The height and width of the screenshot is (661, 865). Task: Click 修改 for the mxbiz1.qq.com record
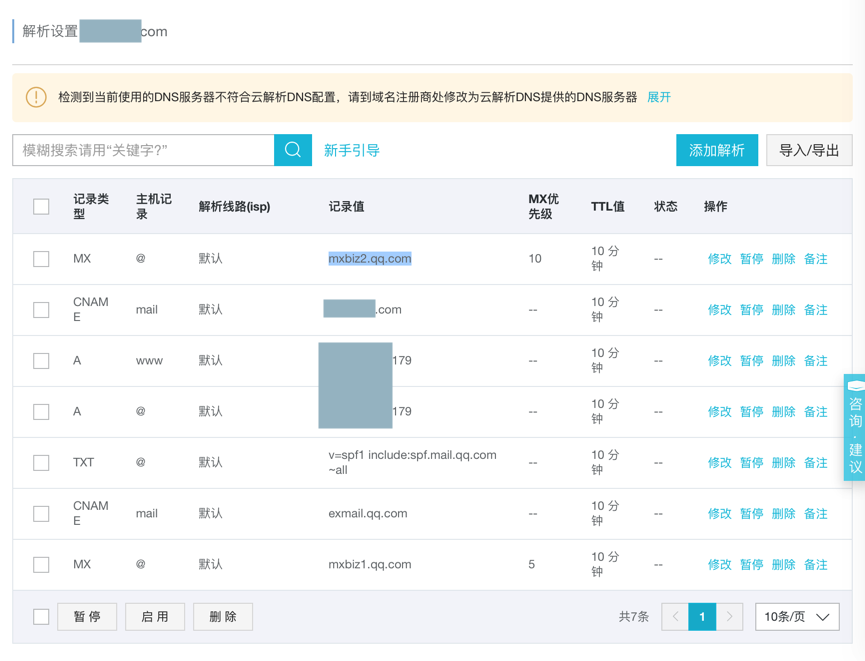pyautogui.click(x=720, y=565)
